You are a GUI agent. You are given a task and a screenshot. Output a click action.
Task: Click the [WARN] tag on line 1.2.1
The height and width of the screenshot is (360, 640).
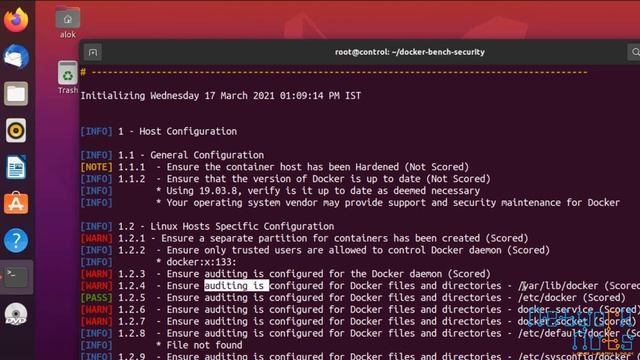96,238
